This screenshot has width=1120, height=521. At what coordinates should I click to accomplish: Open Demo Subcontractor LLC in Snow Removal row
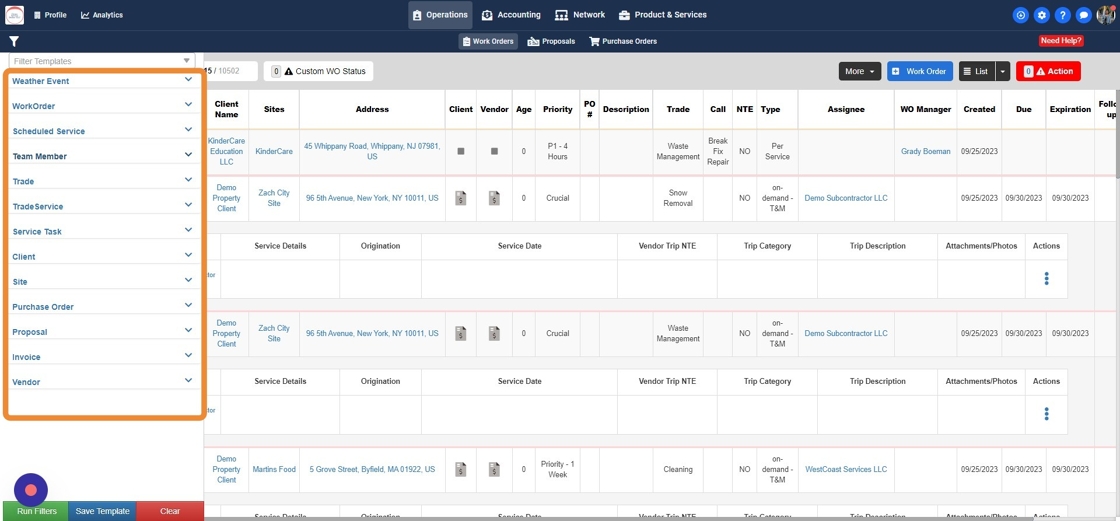[846, 198]
